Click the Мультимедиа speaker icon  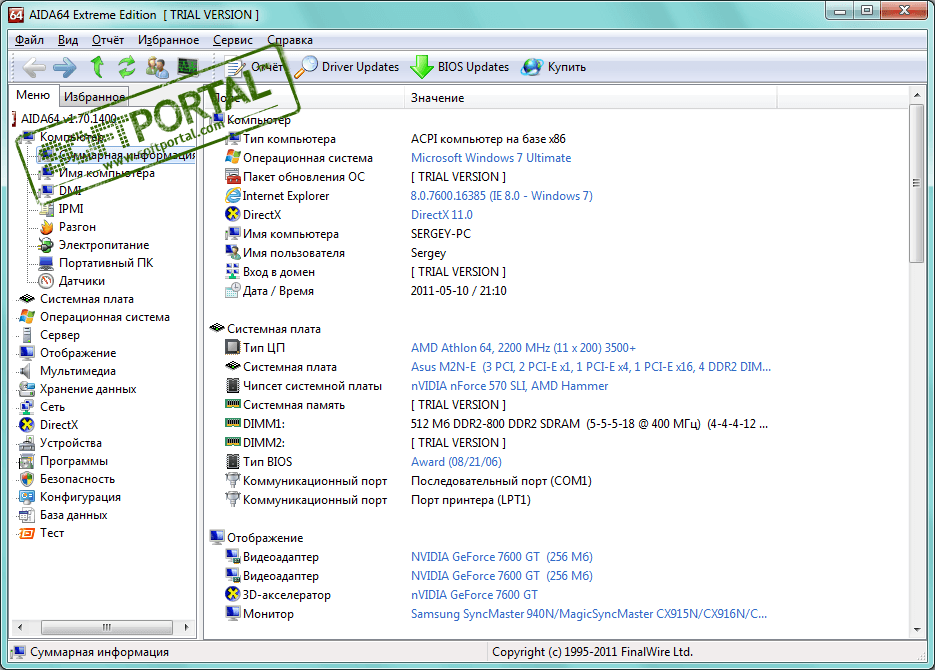point(26,371)
